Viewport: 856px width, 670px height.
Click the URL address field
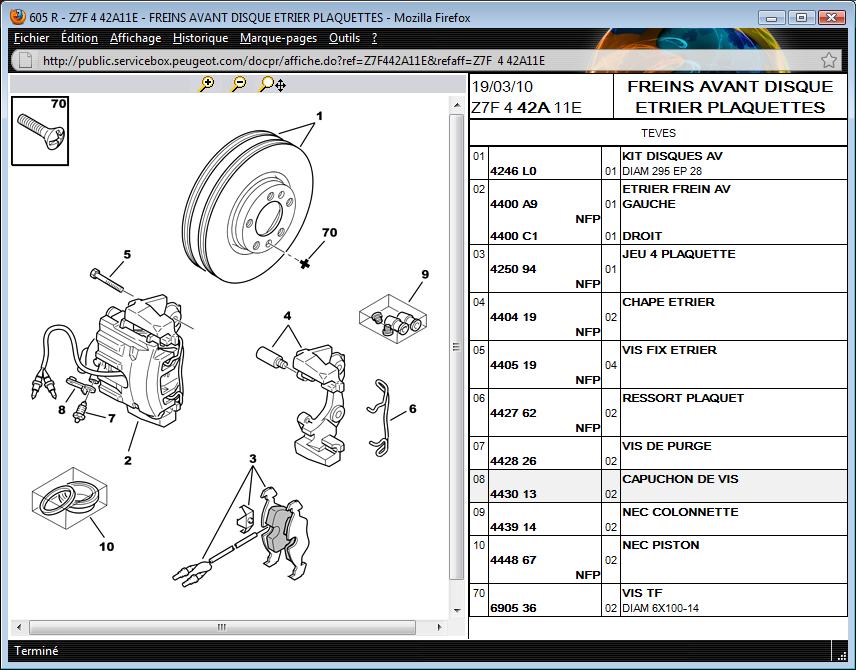(x=420, y=60)
